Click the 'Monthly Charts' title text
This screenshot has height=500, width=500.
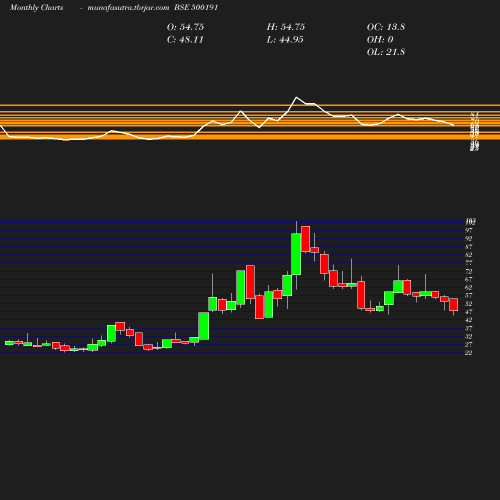37,8
